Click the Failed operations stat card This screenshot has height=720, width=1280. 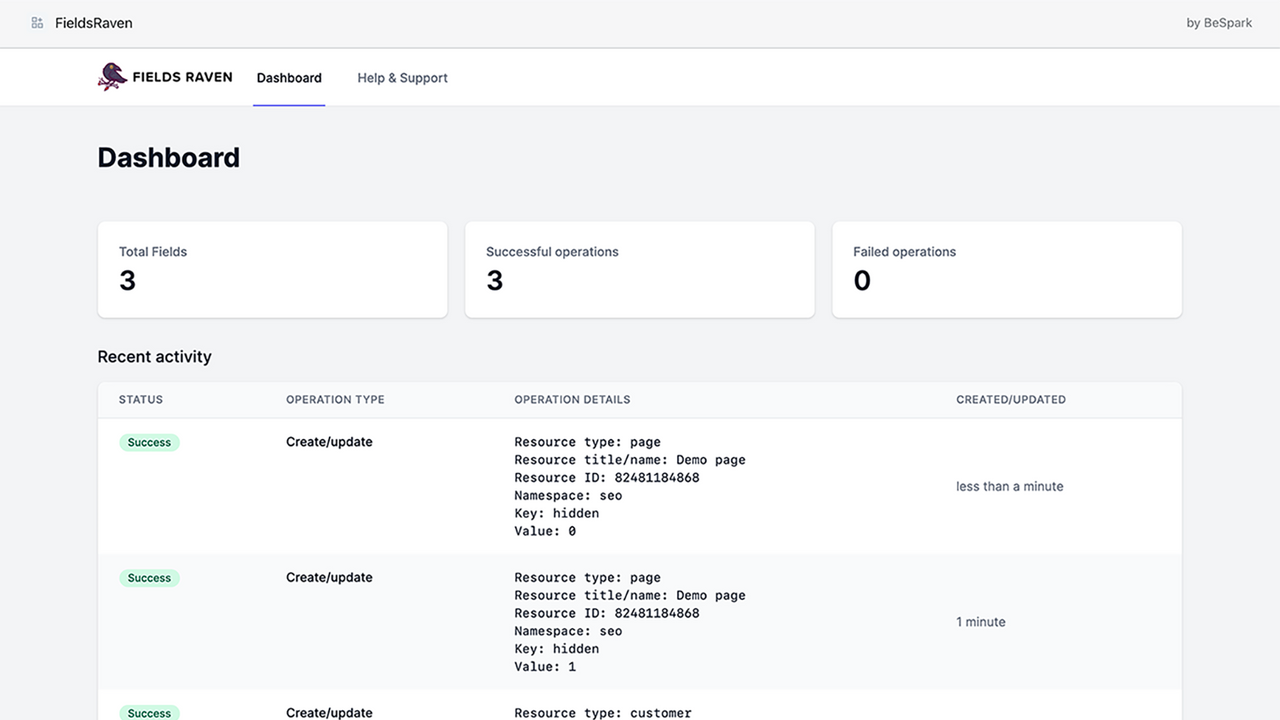[x=1006, y=269]
